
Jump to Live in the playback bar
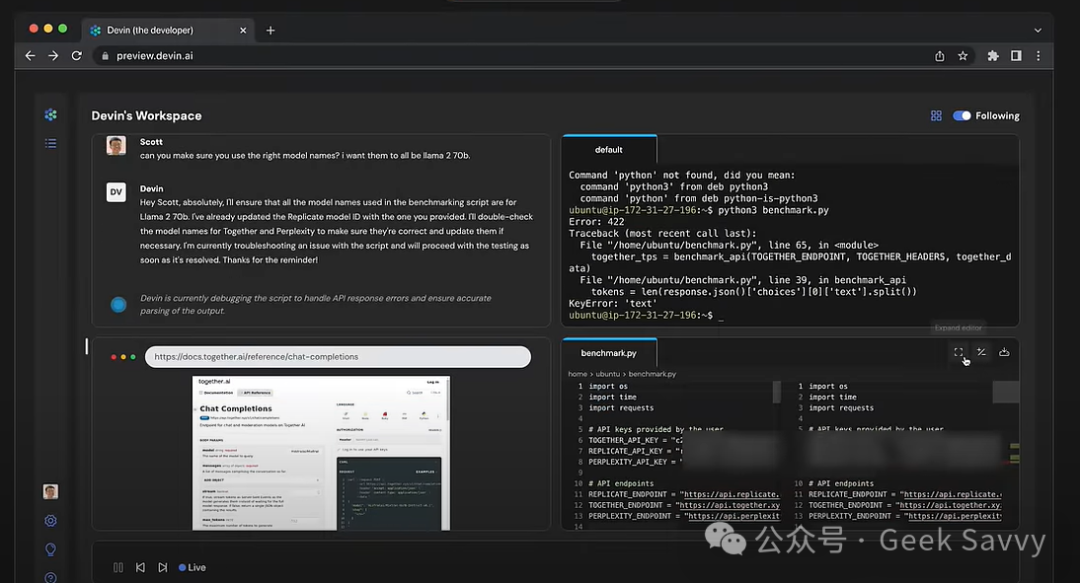pyautogui.click(x=192, y=567)
